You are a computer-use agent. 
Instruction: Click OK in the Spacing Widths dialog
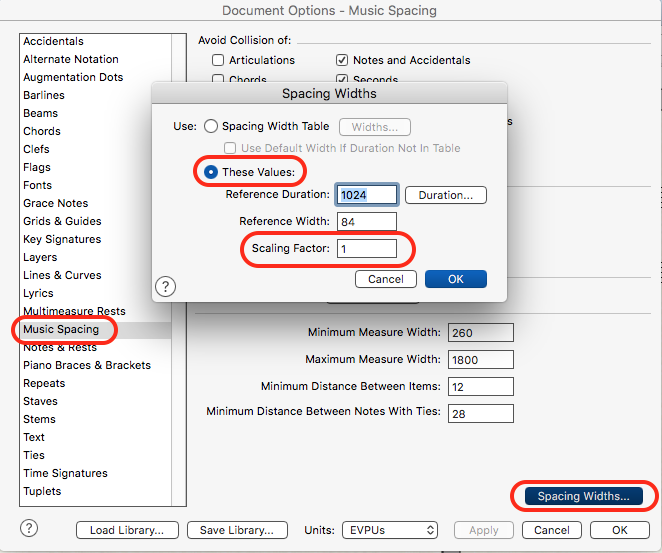tap(455, 279)
